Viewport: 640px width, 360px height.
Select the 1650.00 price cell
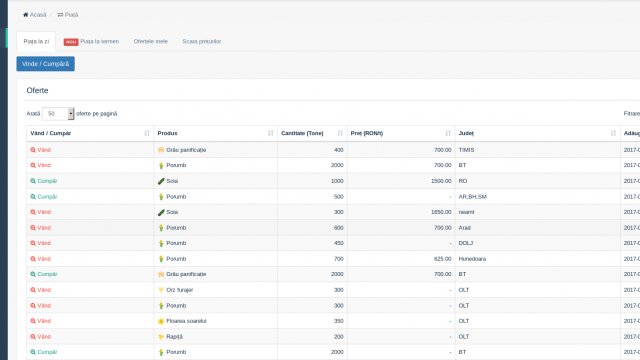coord(401,212)
